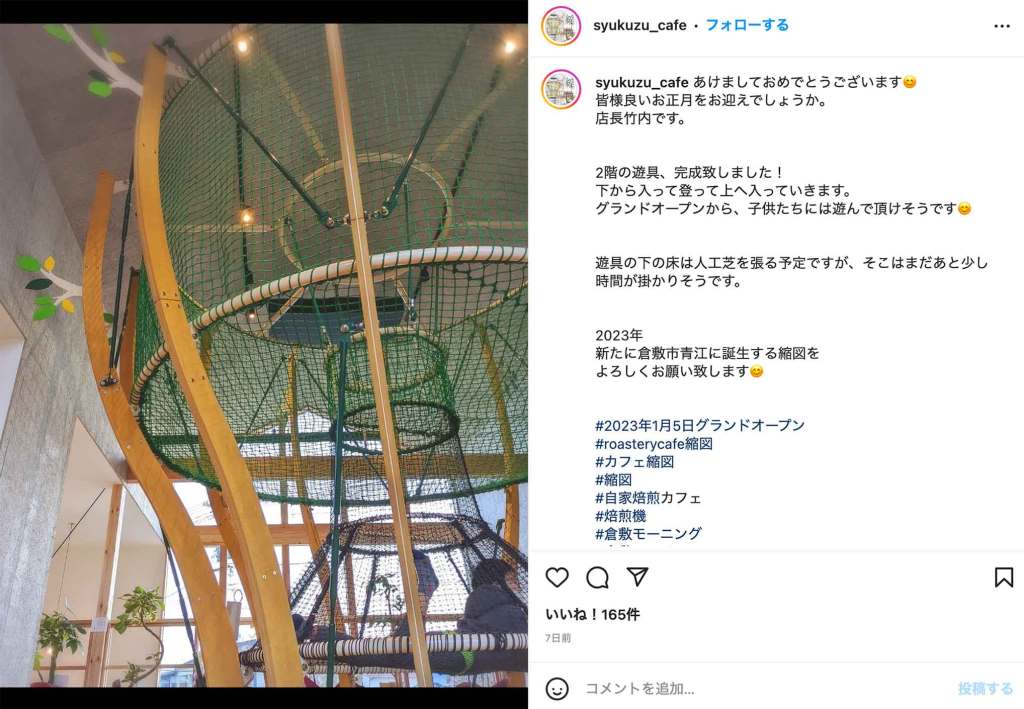View the likes list いいね！165件
The height and width of the screenshot is (709, 1024).
pos(592,615)
